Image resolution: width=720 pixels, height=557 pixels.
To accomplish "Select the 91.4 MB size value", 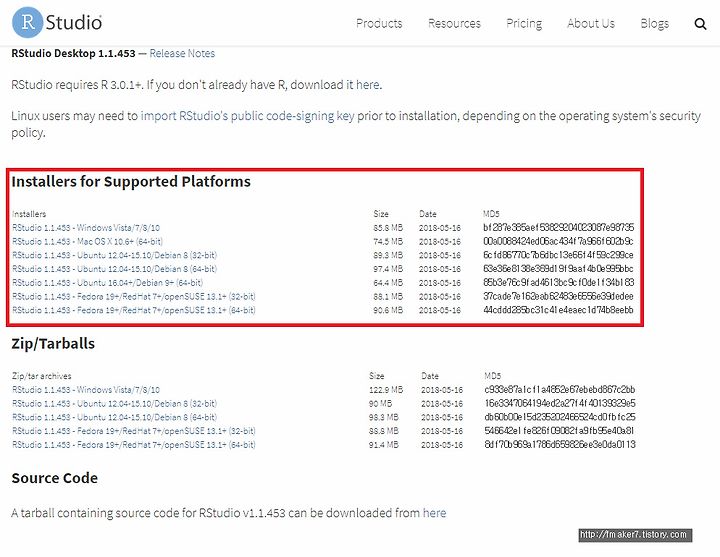I will point(383,445).
